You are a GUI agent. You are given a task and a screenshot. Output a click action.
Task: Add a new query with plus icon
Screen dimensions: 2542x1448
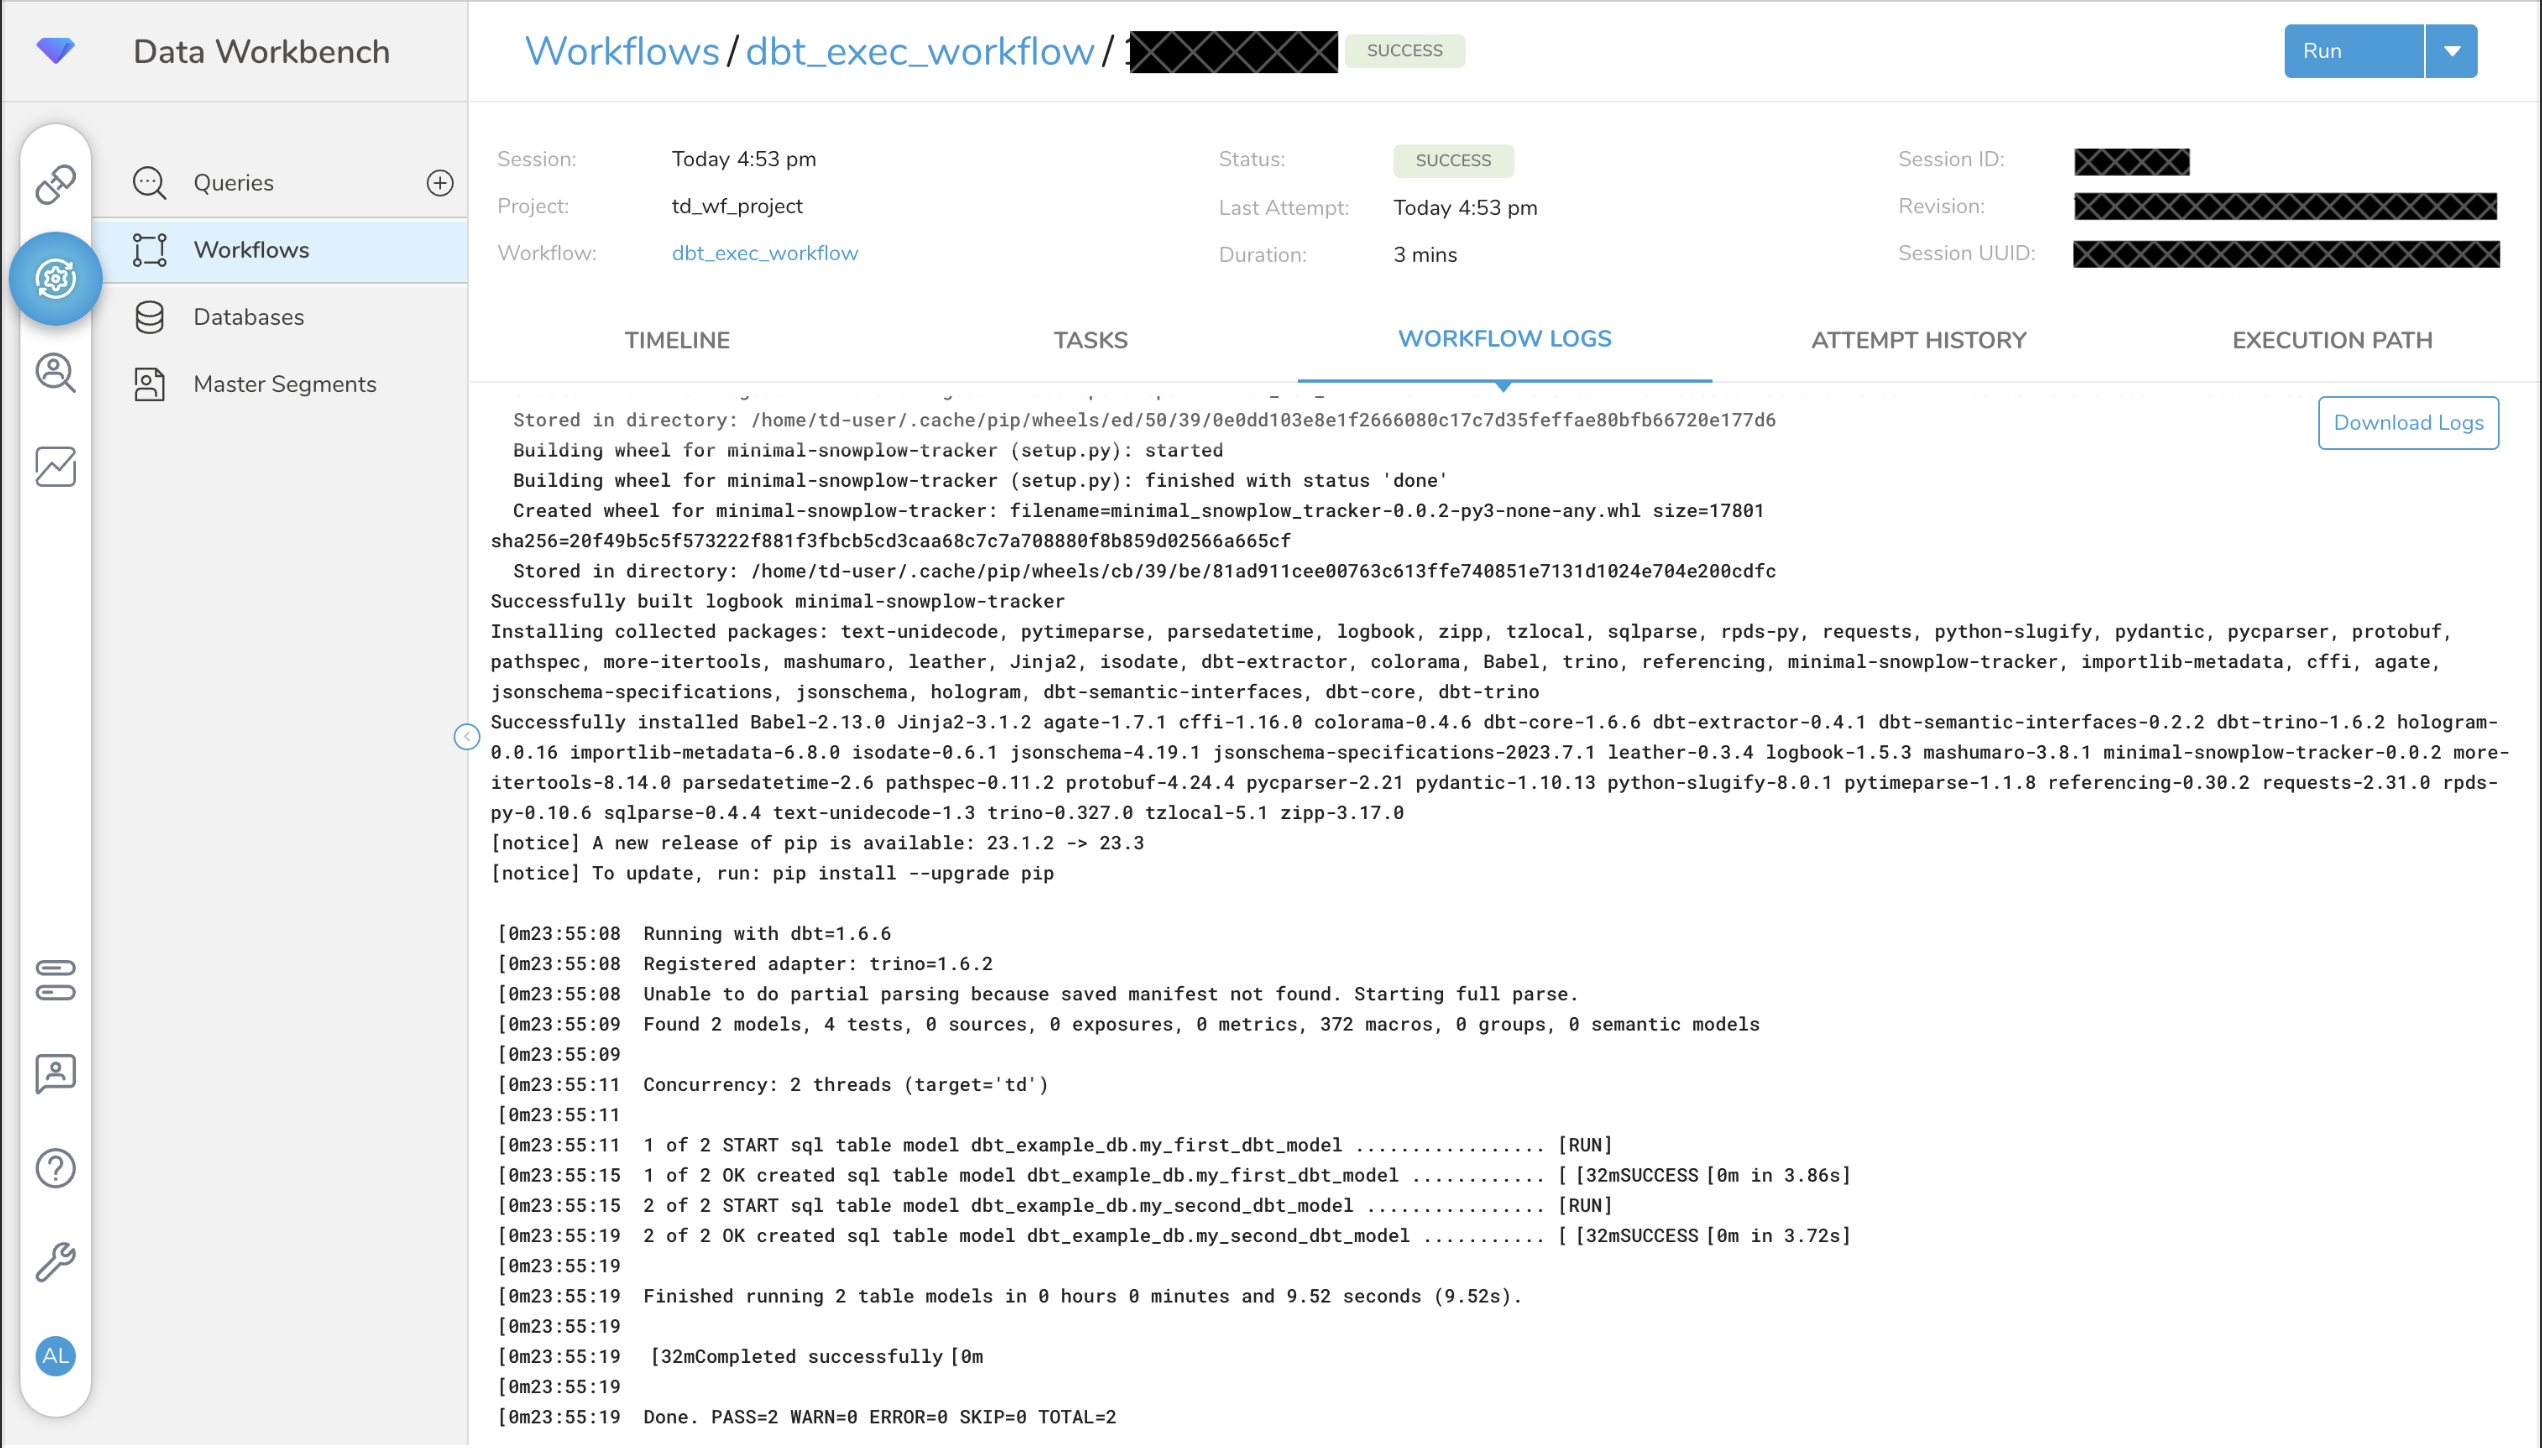pyautogui.click(x=439, y=183)
